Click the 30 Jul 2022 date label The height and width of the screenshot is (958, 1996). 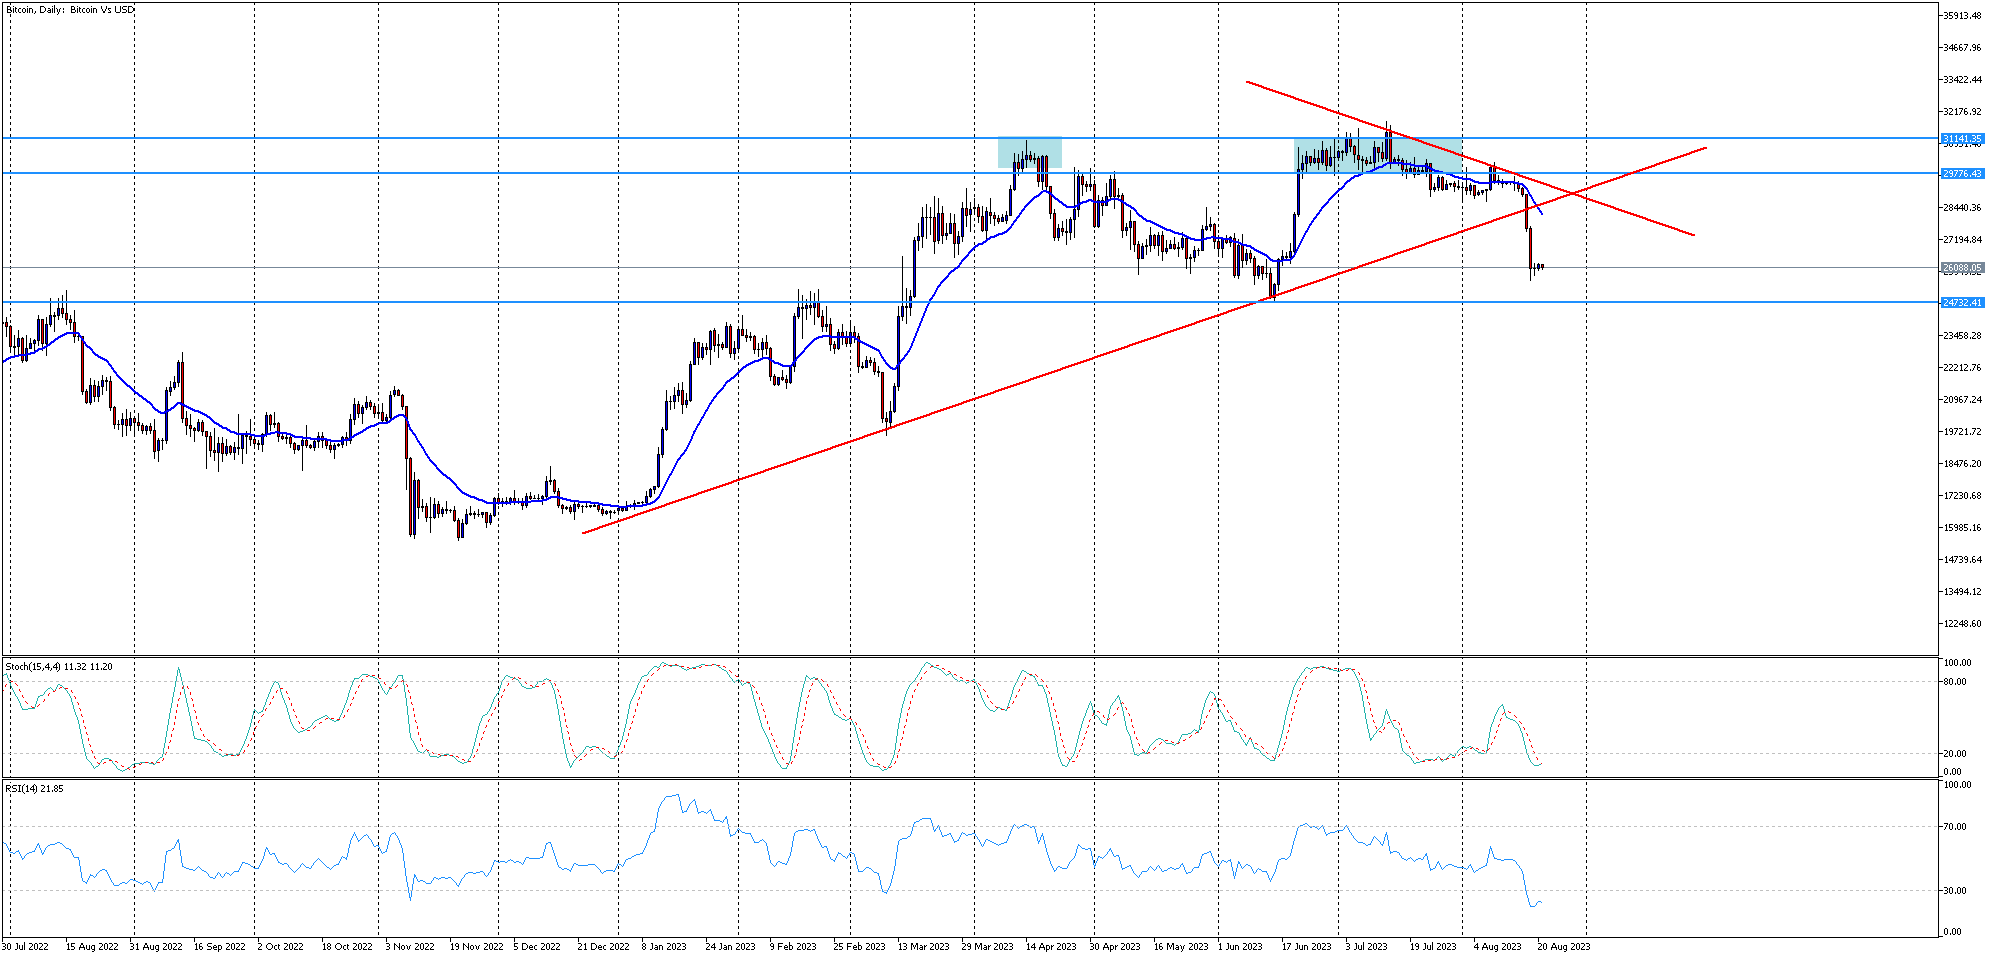pyautogui.click(x=25, y=946)
